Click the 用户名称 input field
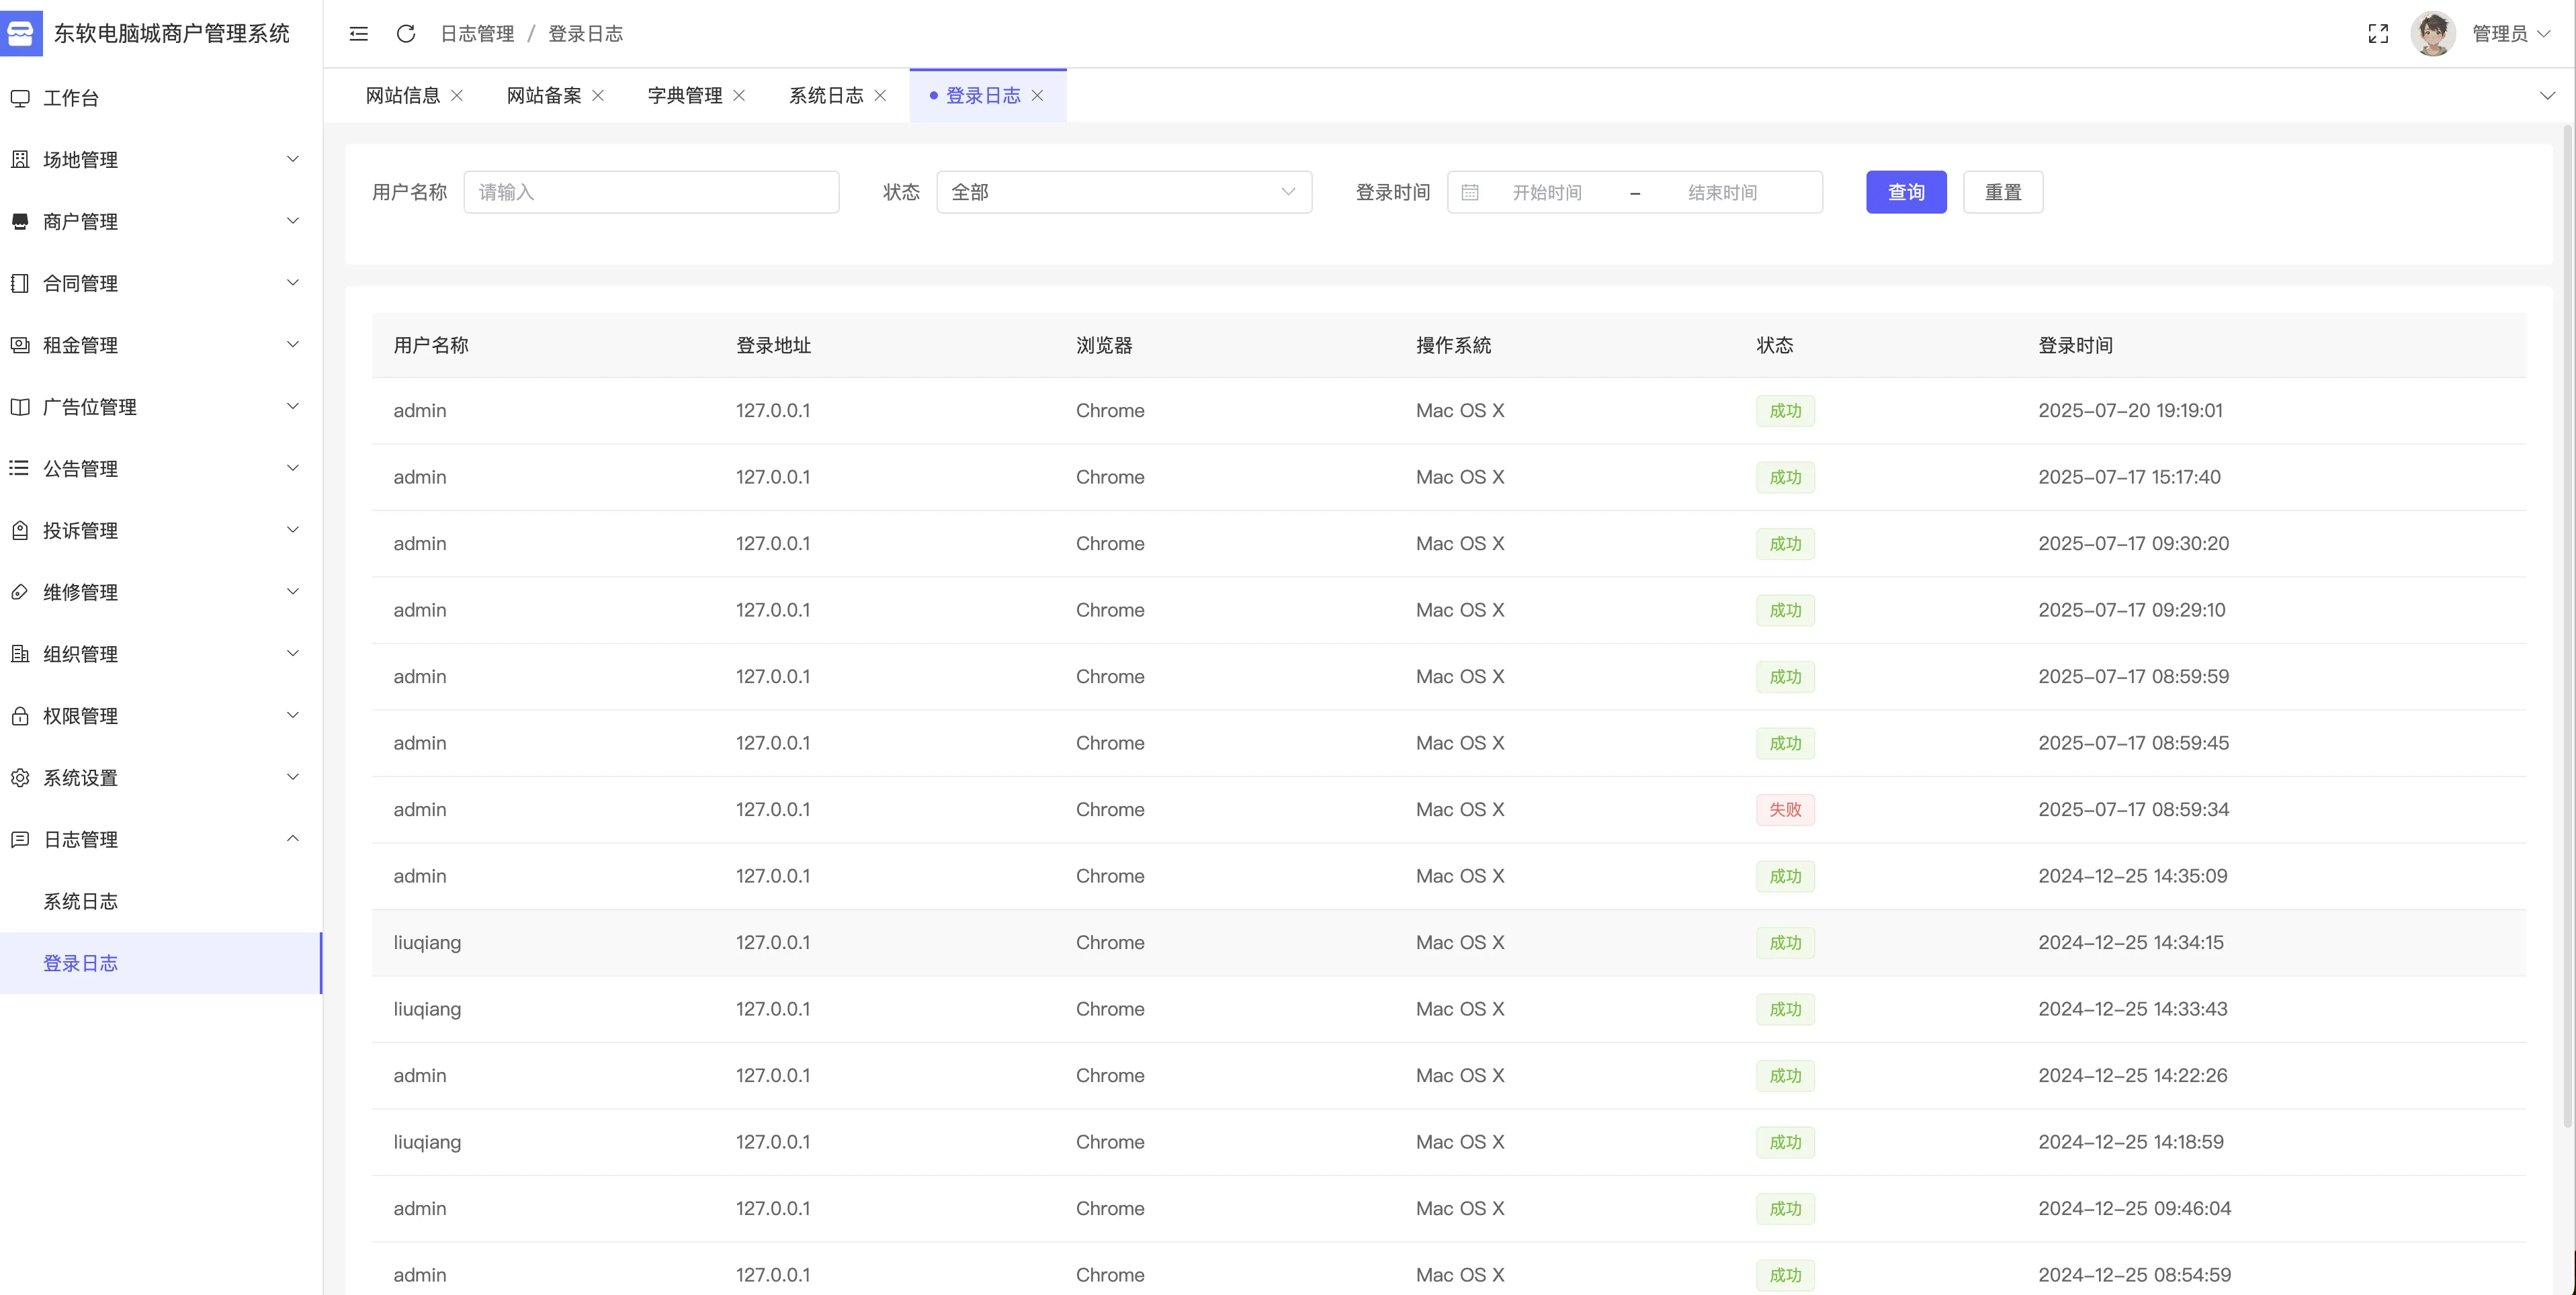 (651, 192)
